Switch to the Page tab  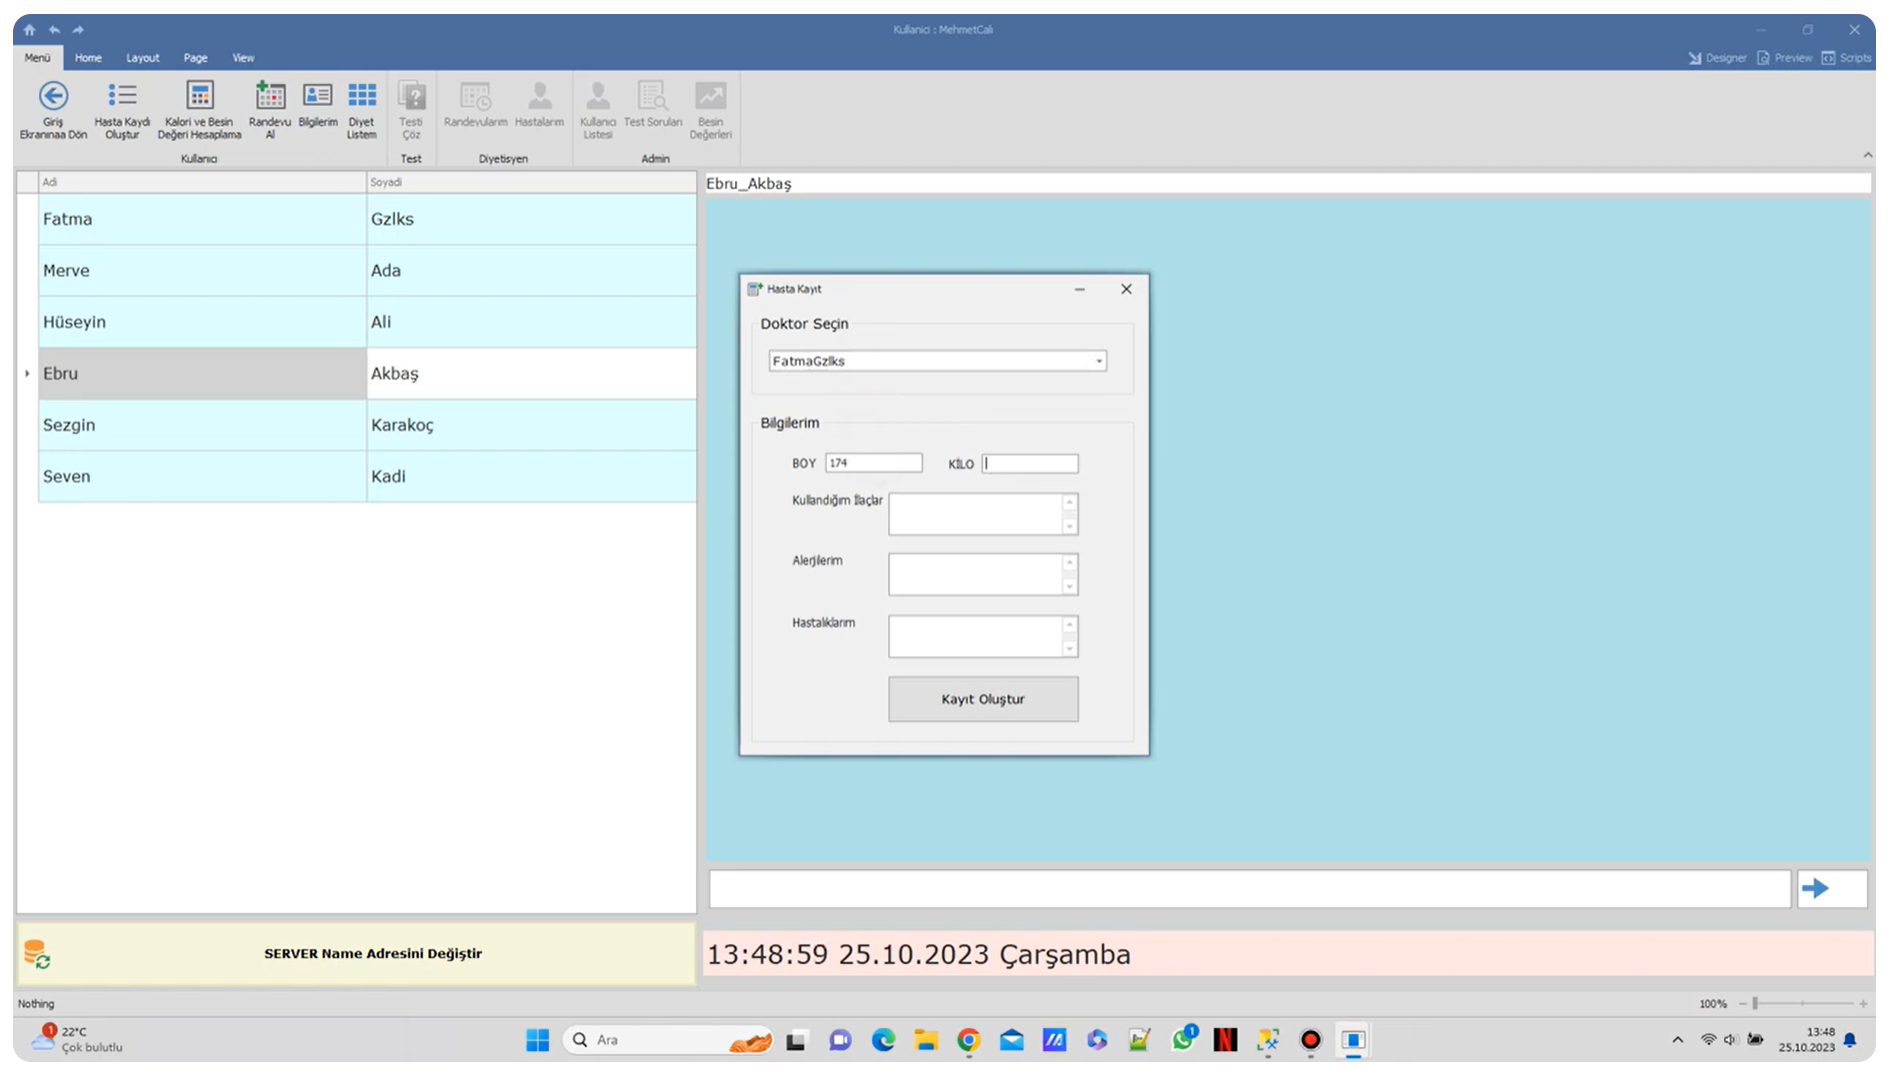point(195,58)
